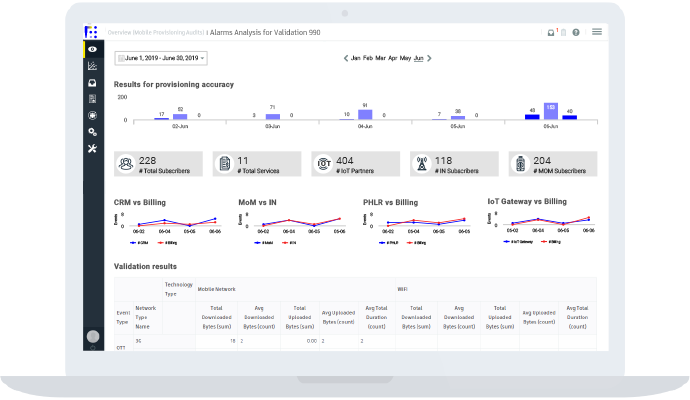The width and height of the screenshot is (690, 400).
Task: Toggle the #Billing legend in CRM vs Billing
Action: [x=168, y=243]
